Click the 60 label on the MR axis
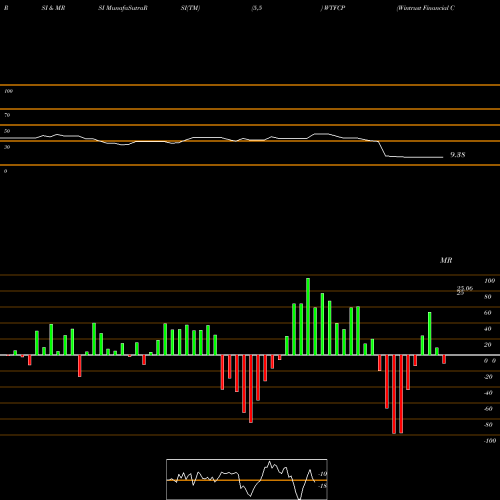This screenshot has height=500, width=500. (x=488, y=313)
